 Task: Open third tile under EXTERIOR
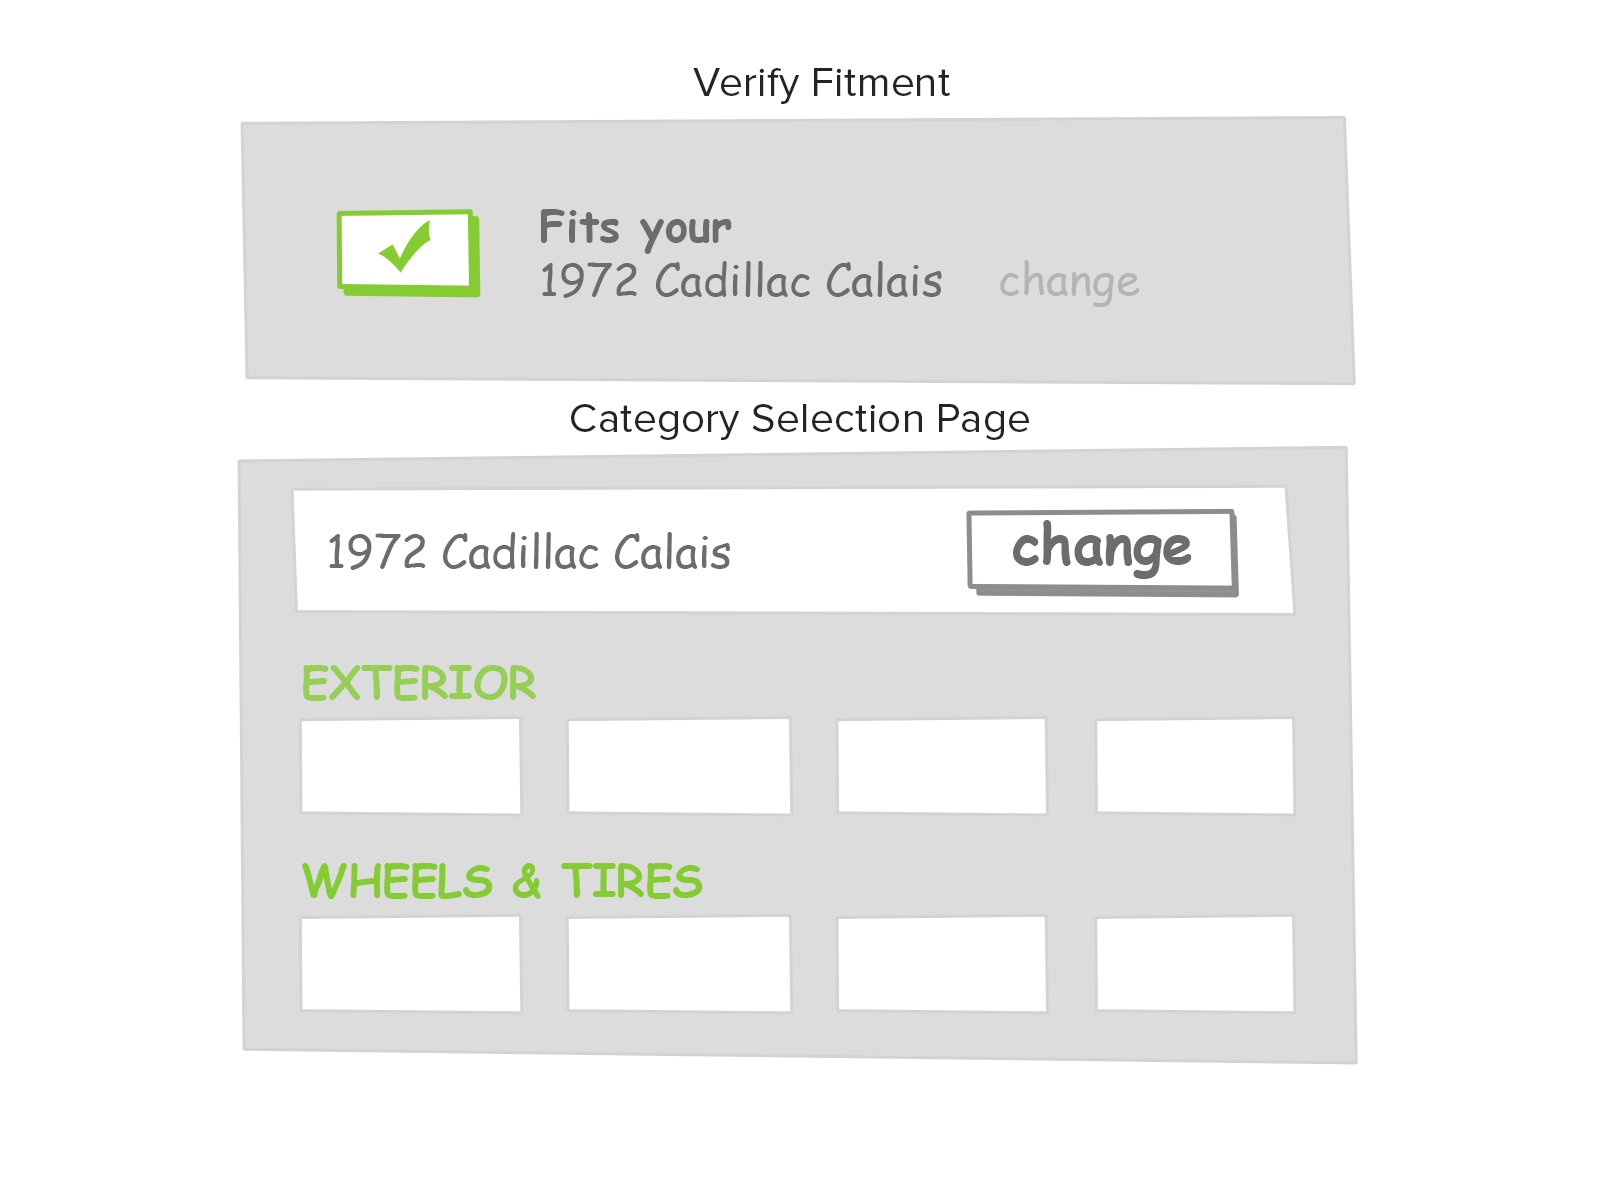tap(942, 766)
